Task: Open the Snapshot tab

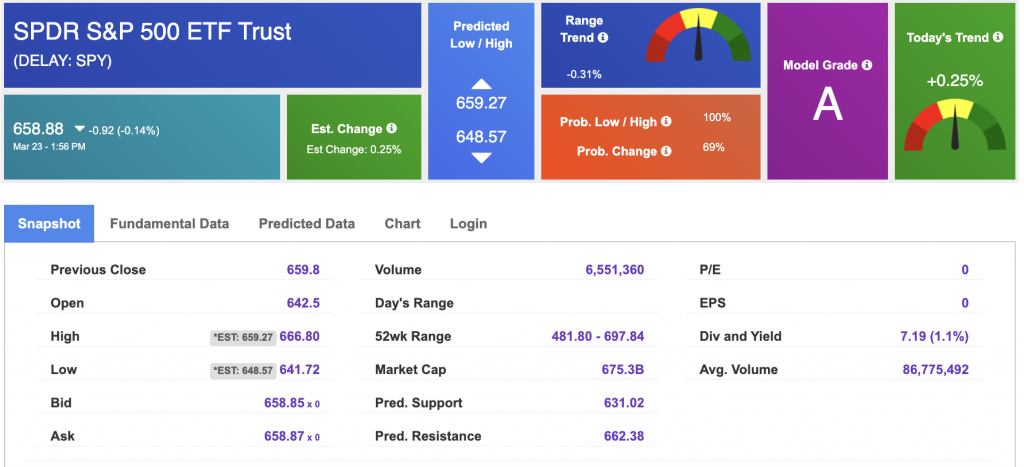Action: [x=49, y=224]
